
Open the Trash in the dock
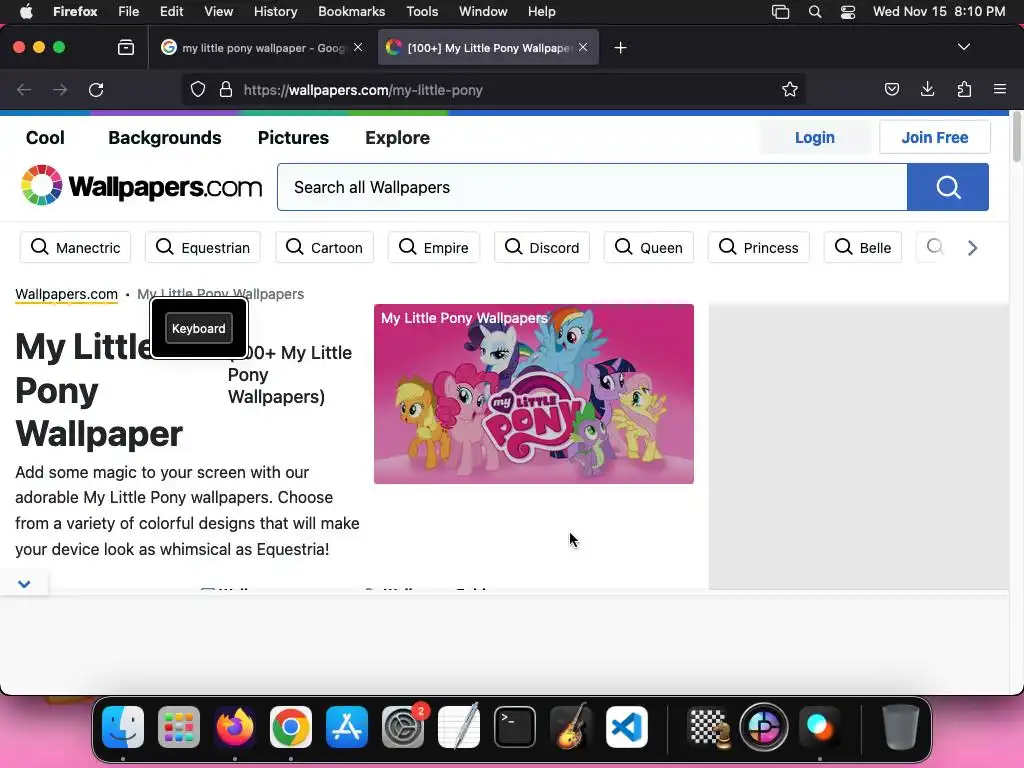(x=901, y=727)
